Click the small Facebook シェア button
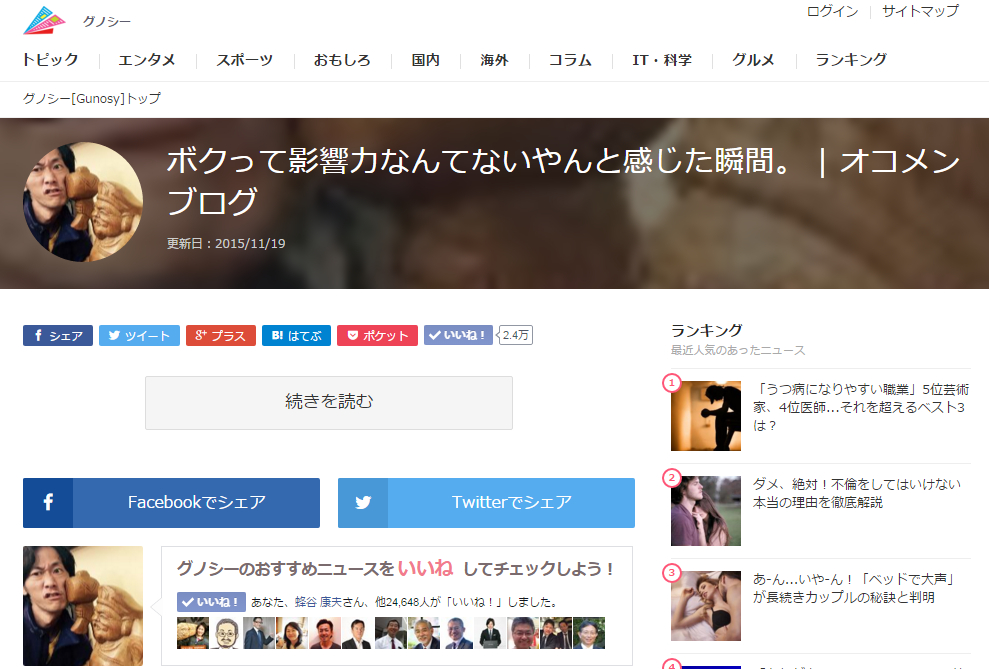 click(58, 335)
